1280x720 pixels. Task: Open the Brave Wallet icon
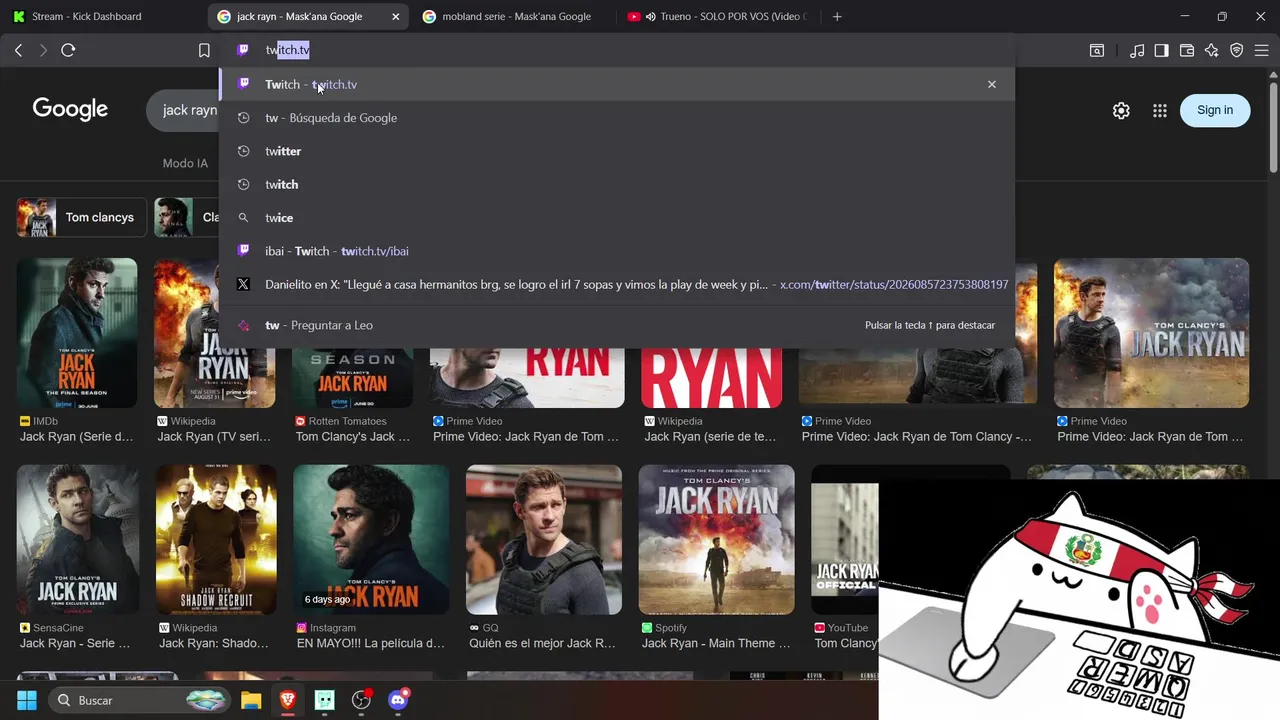1187,50
